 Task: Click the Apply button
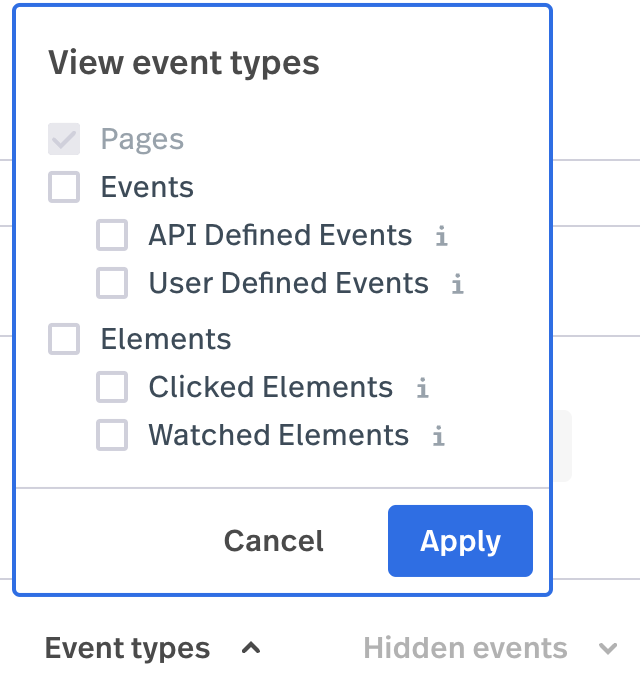(460, 541)
